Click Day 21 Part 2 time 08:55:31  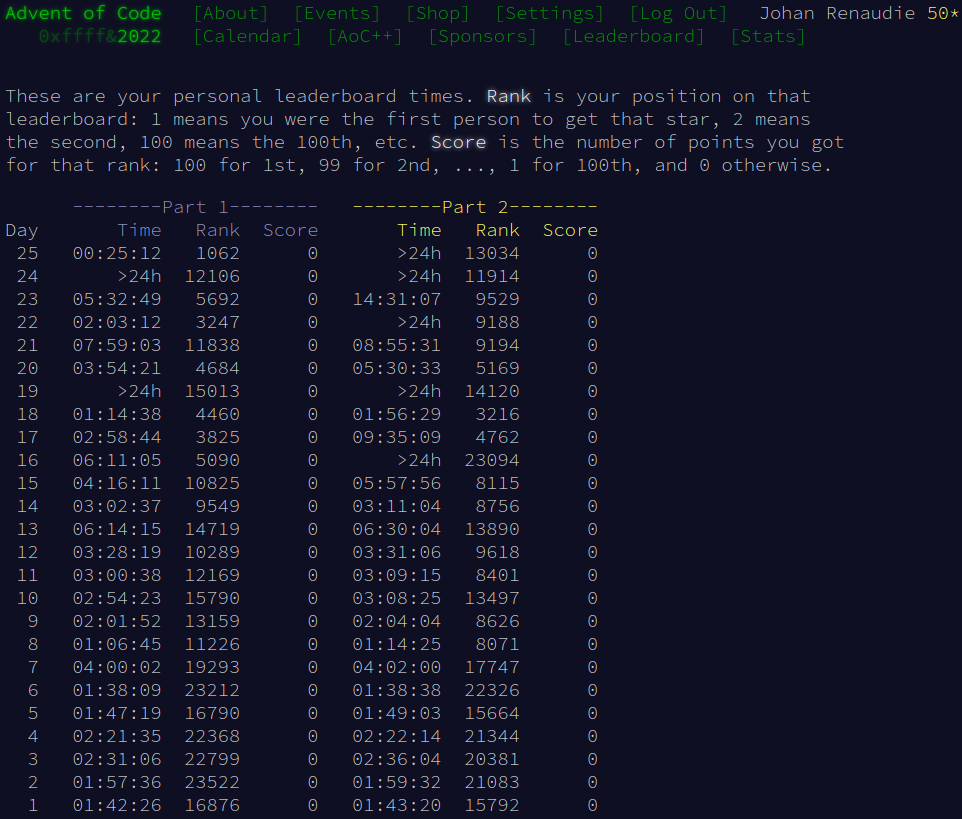pyautogui.click(x=397, y=345)
